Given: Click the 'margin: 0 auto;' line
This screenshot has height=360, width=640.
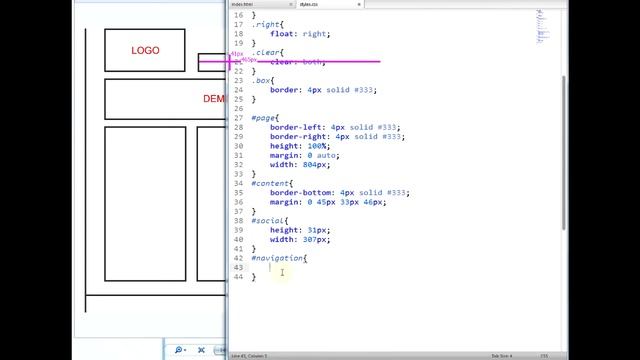Looking at the screenshot, I should point(304,155).
